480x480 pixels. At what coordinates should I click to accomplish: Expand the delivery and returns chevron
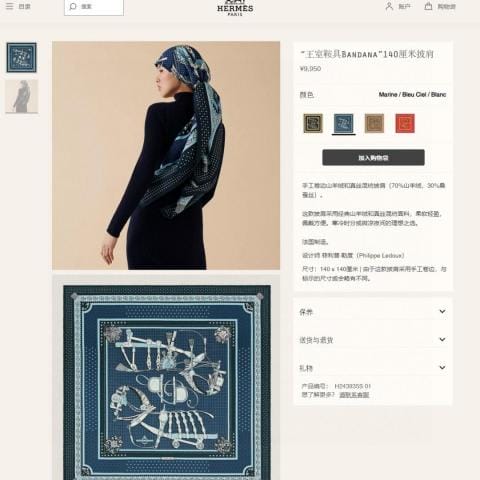442,339
